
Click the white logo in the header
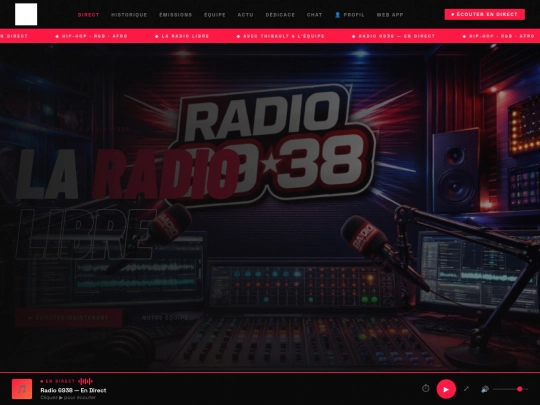[26, 14]
